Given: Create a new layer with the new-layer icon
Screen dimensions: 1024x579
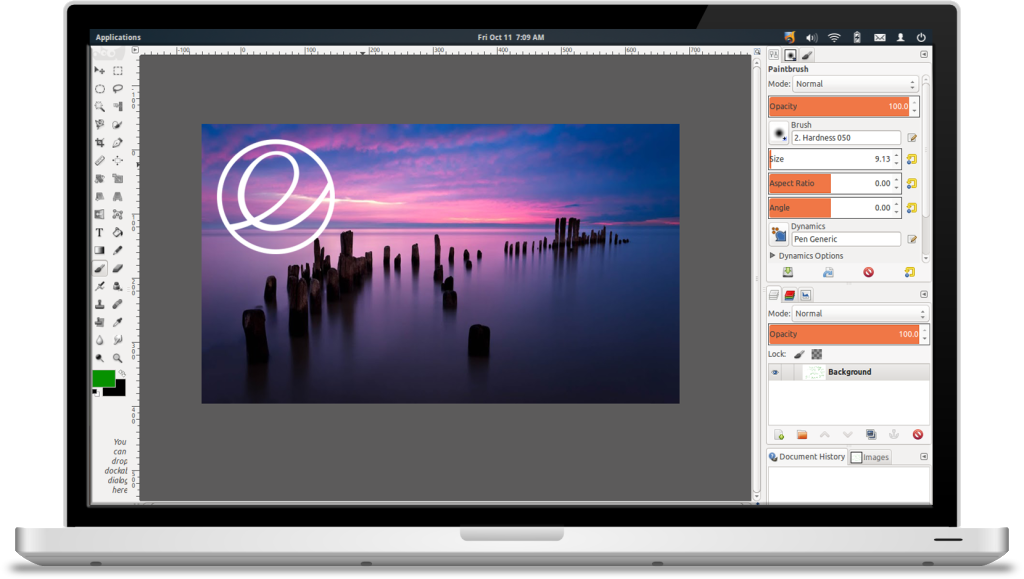Looking at the screenshot, I should (779, 435).
